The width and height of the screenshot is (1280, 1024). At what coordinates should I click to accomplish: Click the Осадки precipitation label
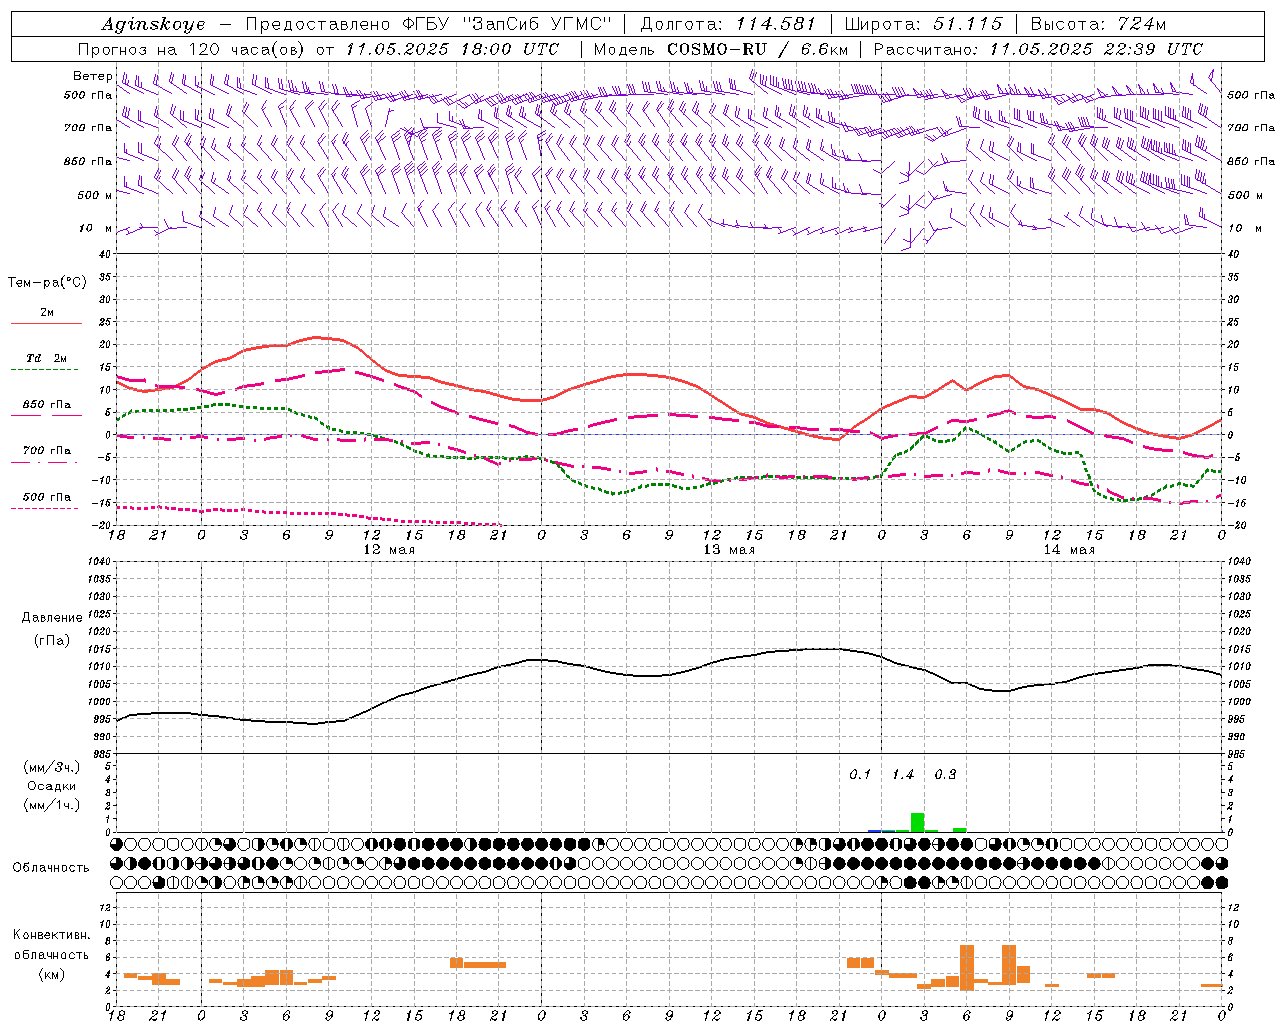51,786
